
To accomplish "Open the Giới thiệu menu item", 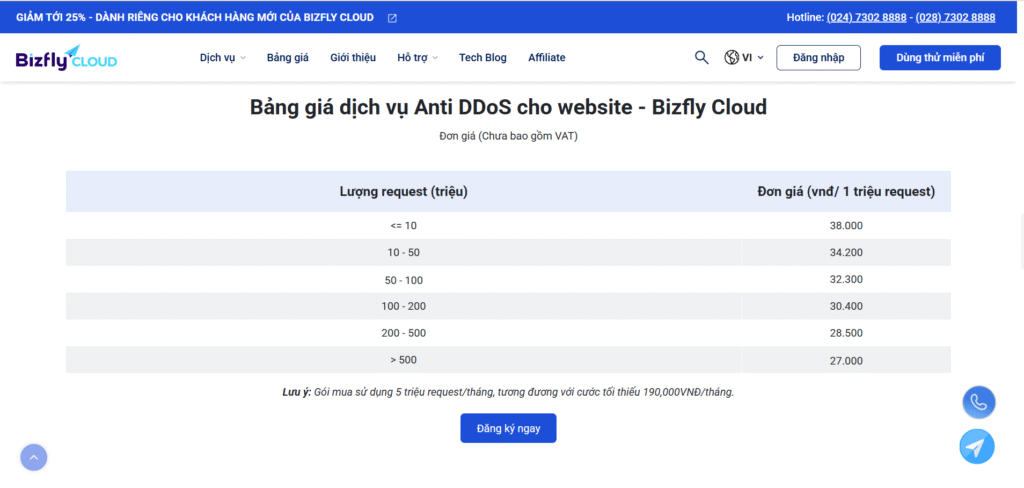I will [353, 58].
